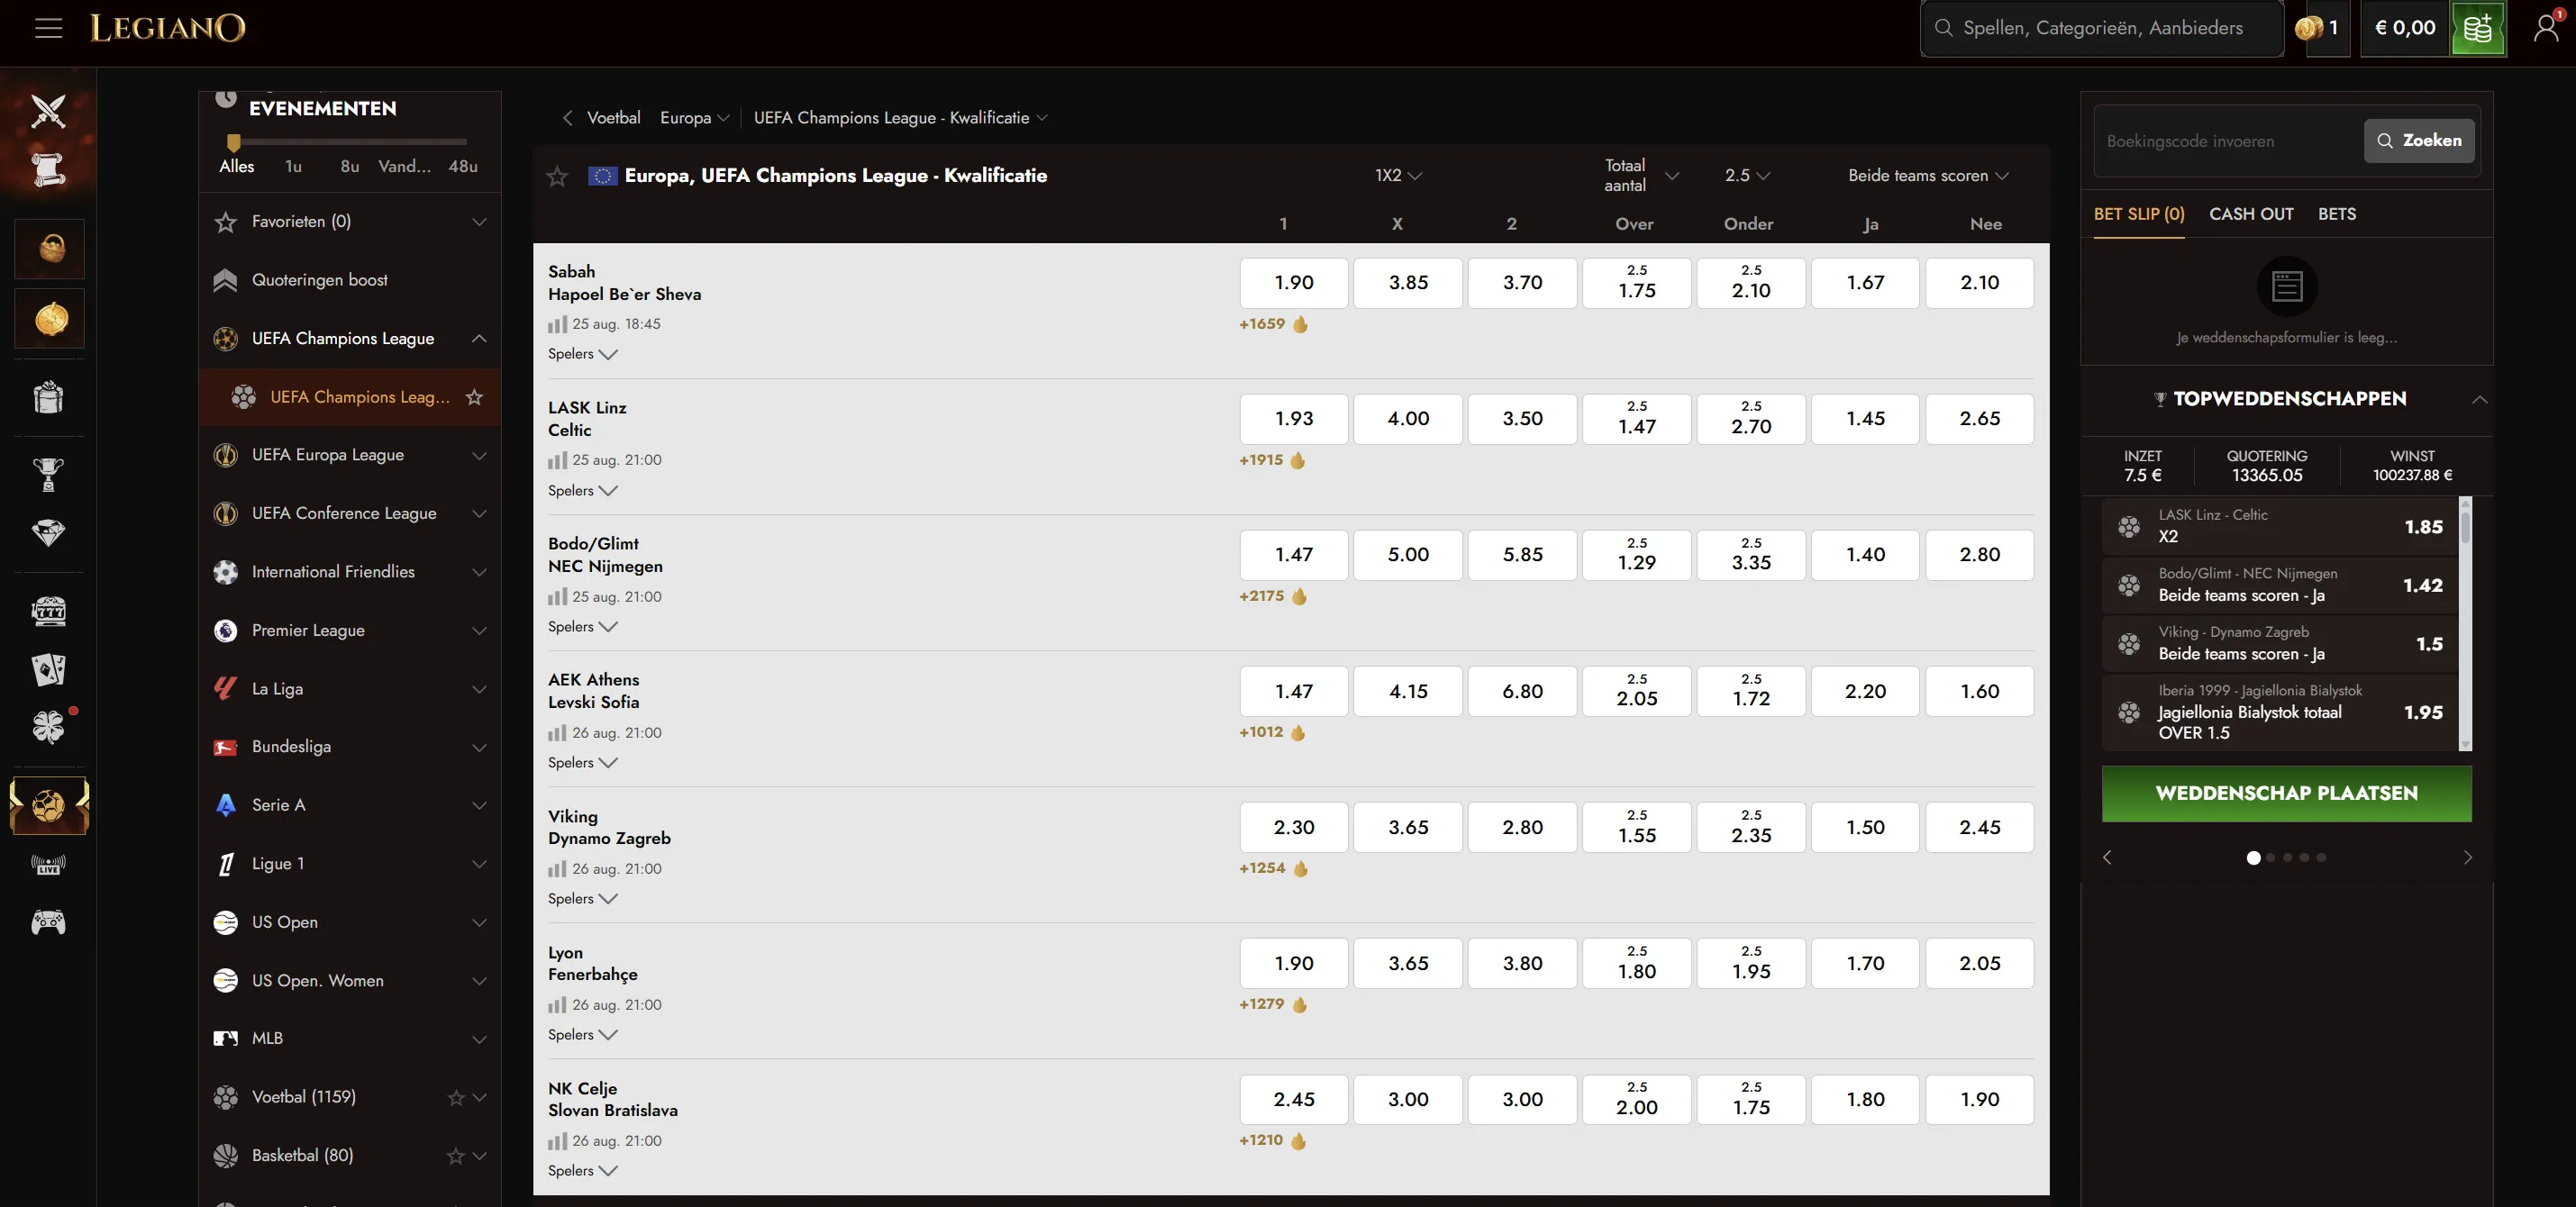Select odds 1.90 for Sabah win
2576x1207 pixels.
(x=1293, y=283)
